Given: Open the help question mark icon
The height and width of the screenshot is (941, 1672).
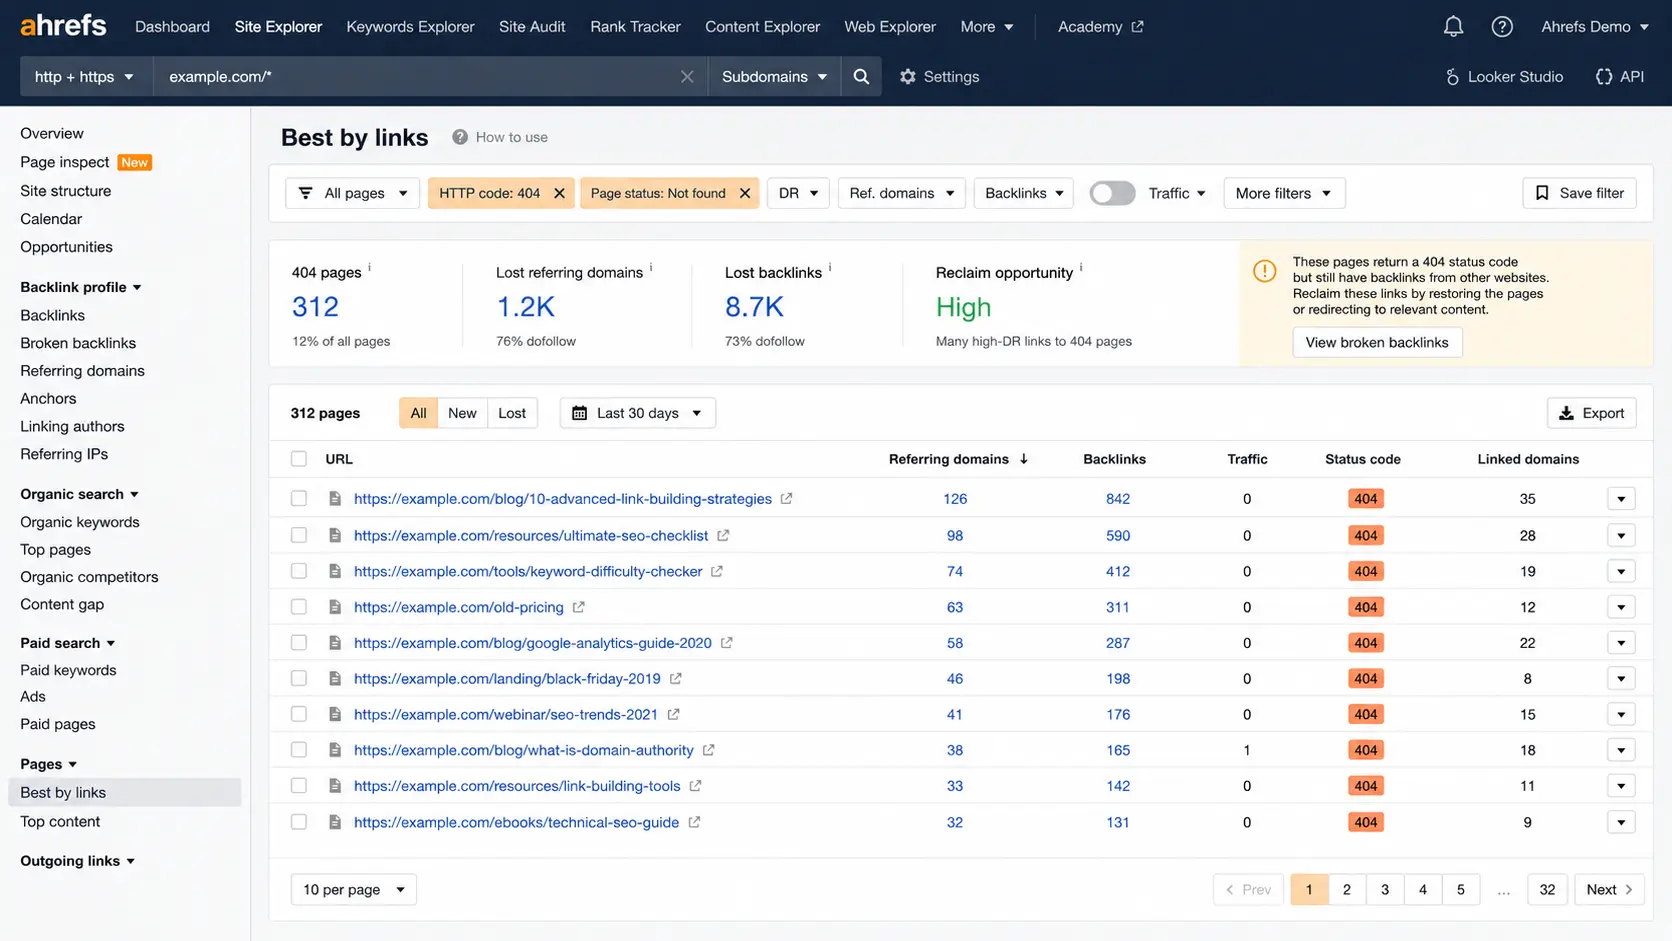Looking at the screenshot, I should click(1502, 27).
